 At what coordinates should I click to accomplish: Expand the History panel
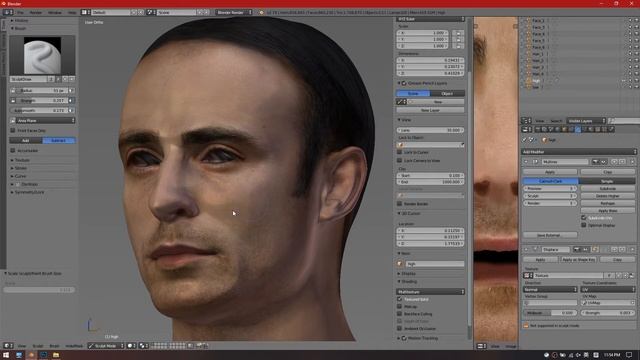tap(21, 20)
